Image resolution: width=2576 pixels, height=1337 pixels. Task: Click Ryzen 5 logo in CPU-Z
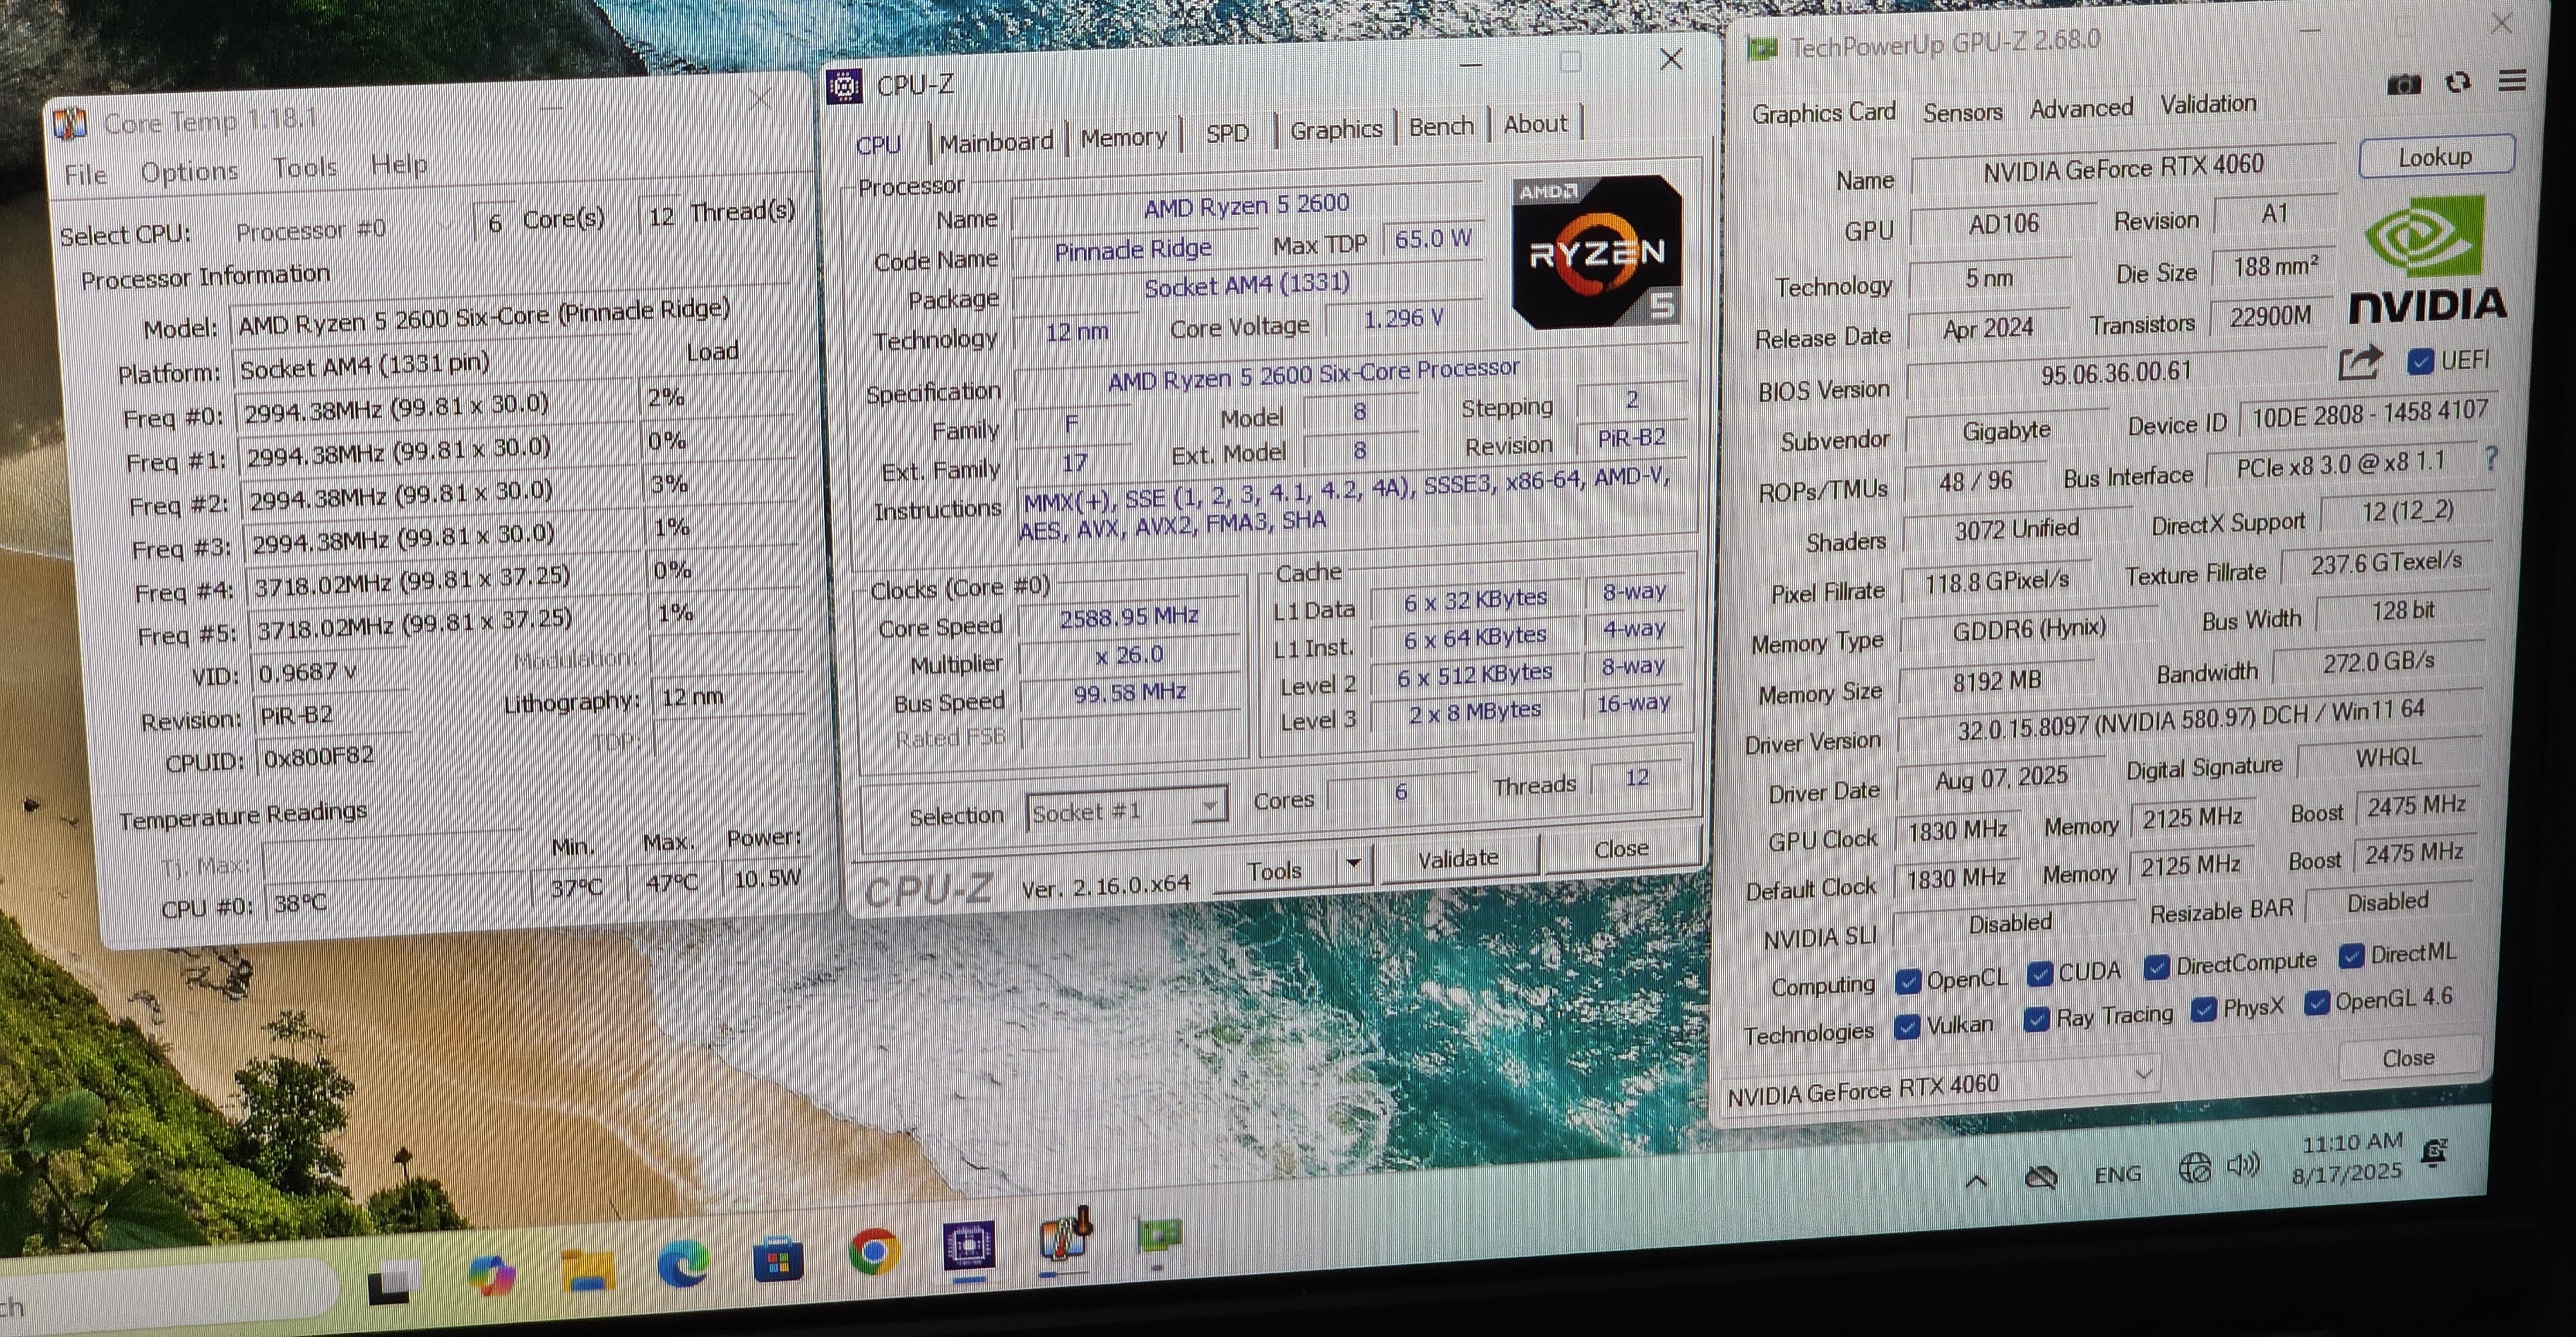pos(1597,252)
